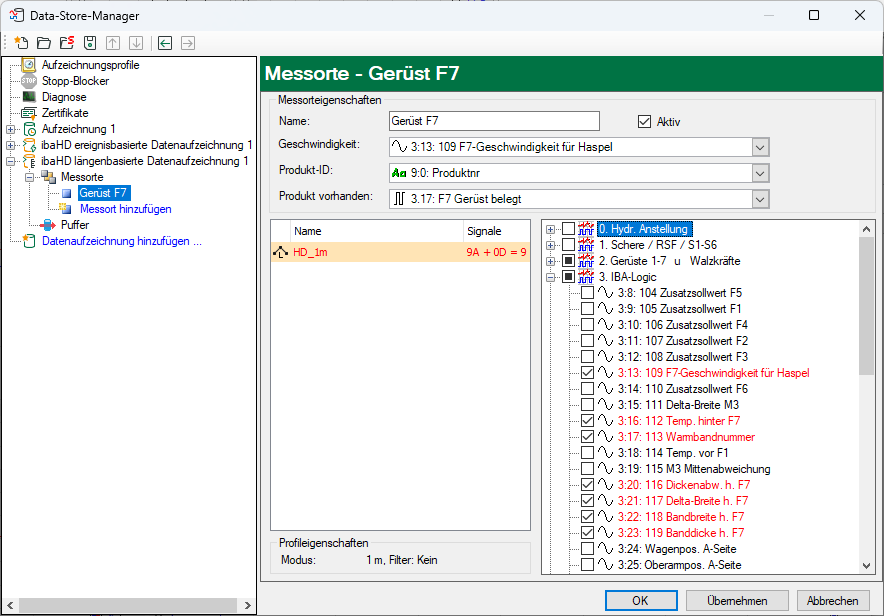The image size is (884, 616).
Task: Expand the Aufzeichnung 1 tree node
Action: pos(10,129)
